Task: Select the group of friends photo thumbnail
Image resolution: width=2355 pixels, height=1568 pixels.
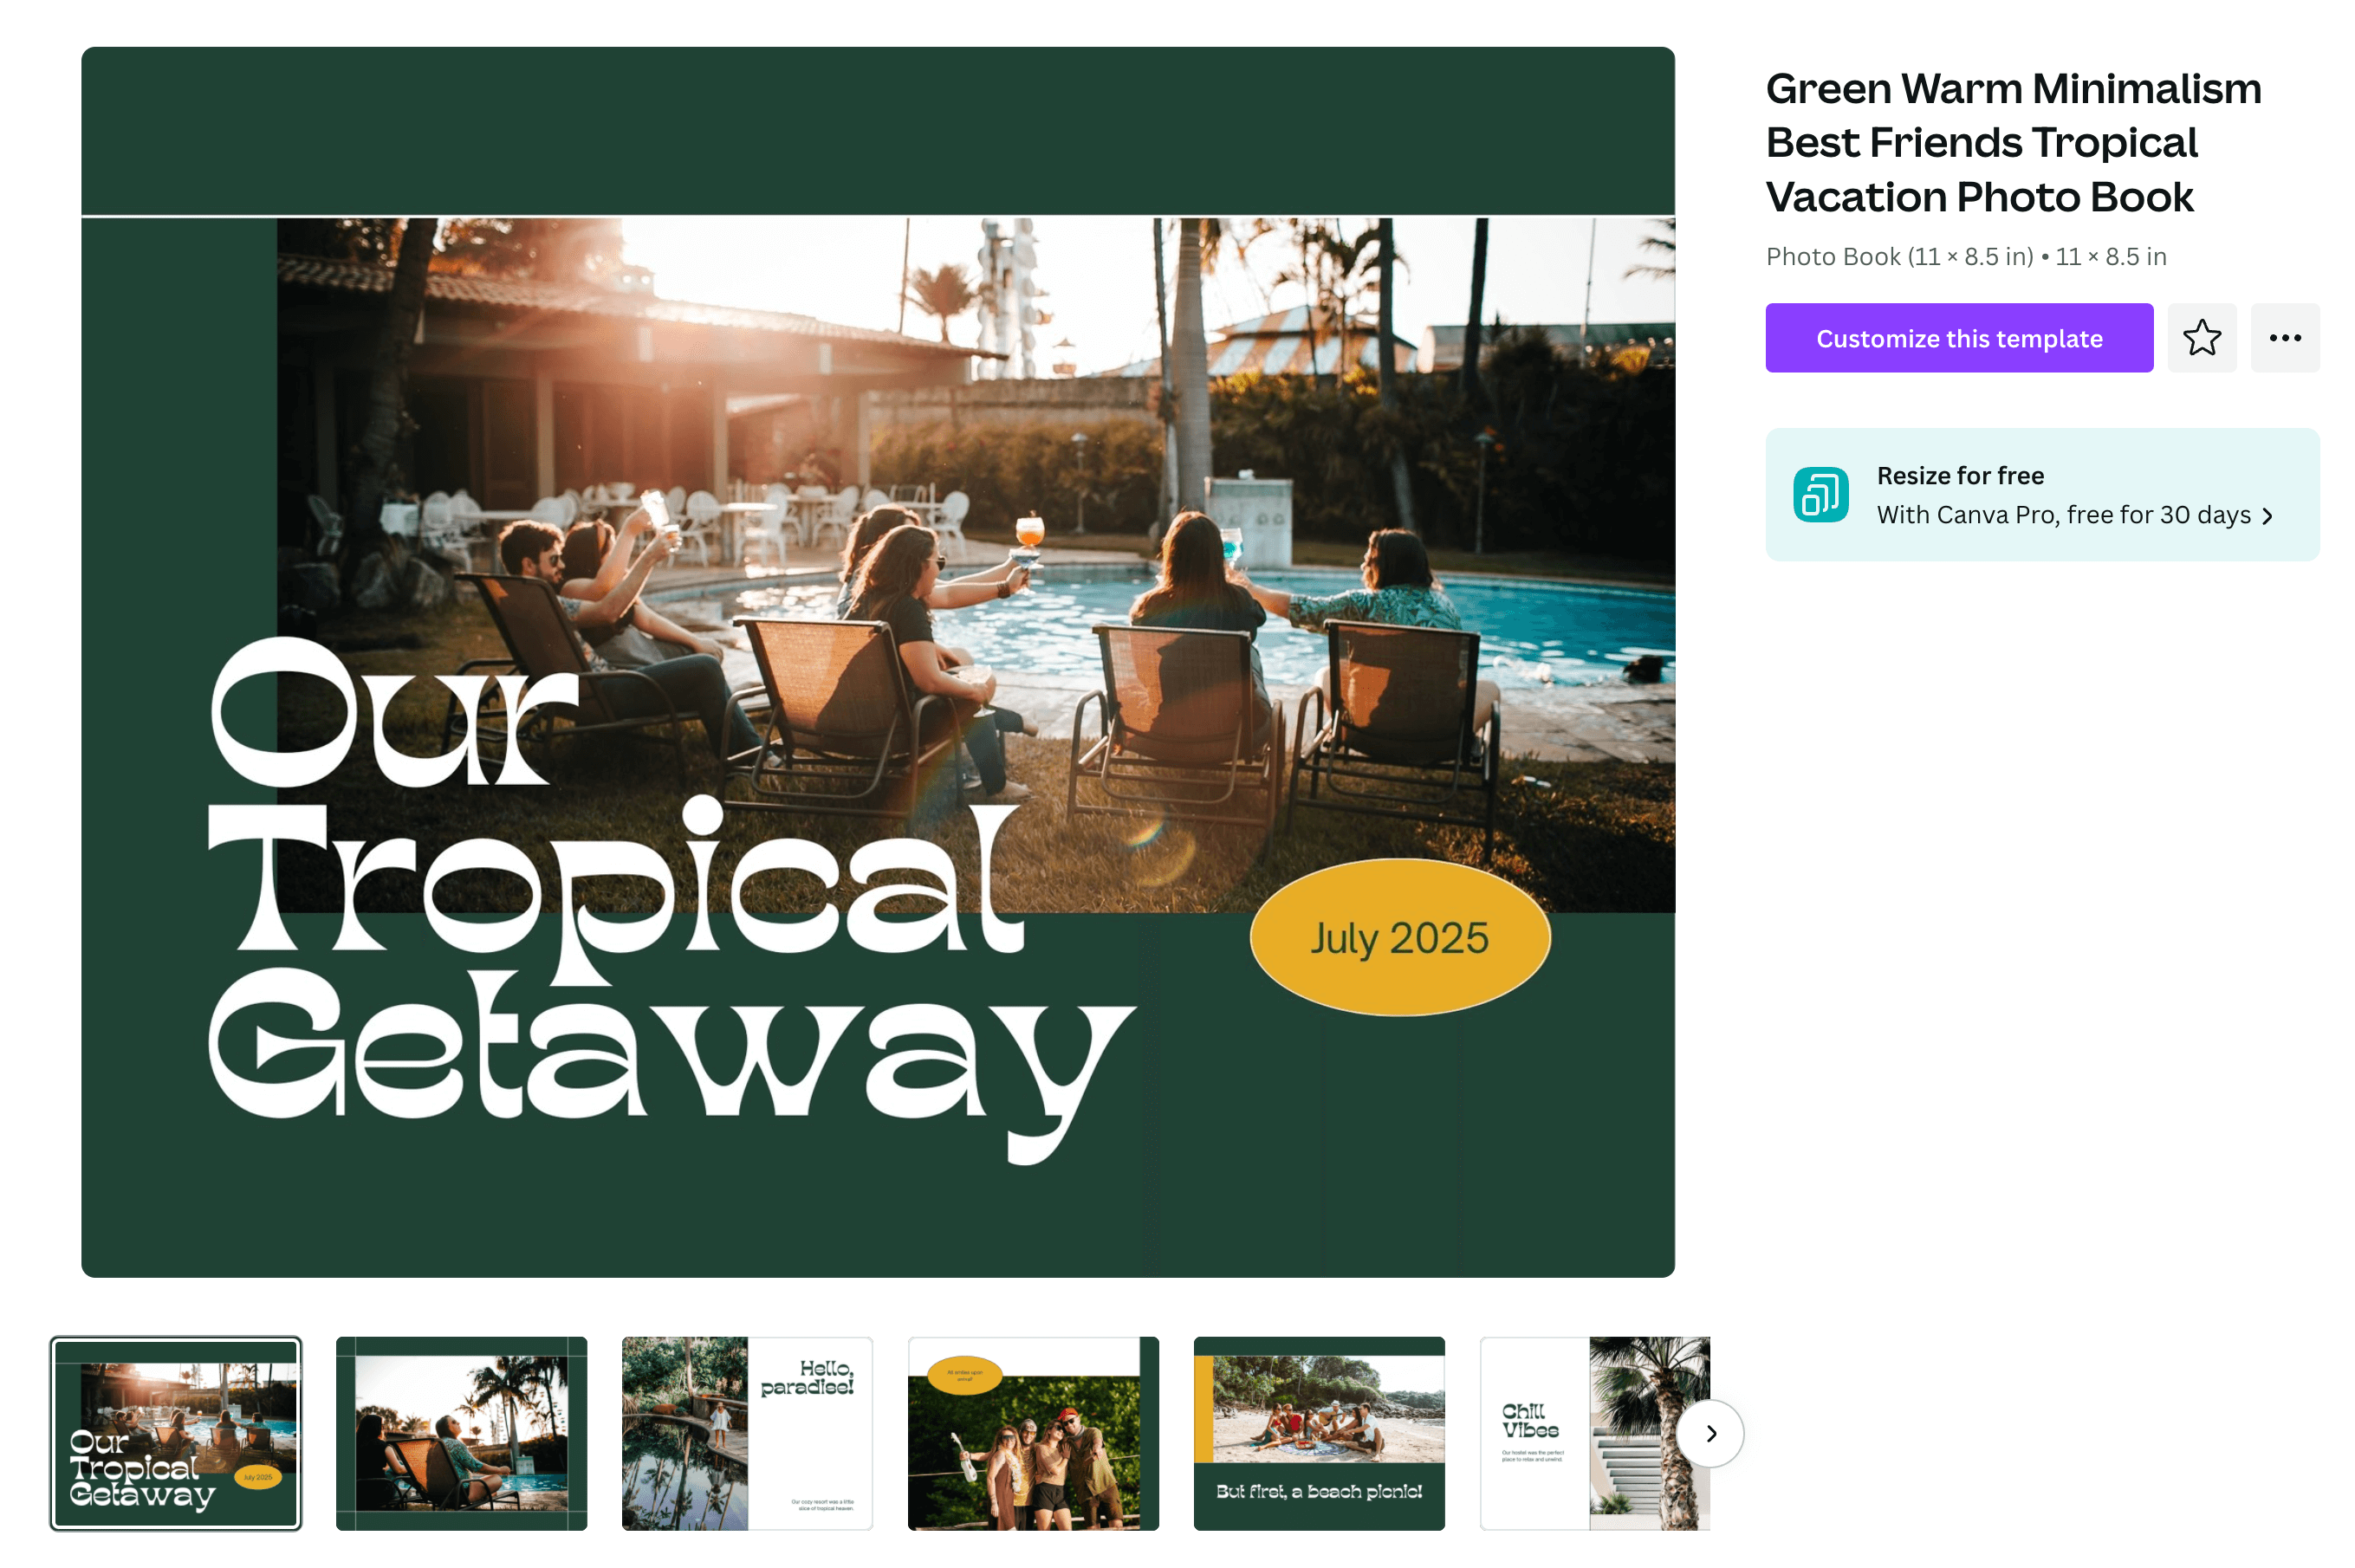Action: click(x=1033, y=1434)
